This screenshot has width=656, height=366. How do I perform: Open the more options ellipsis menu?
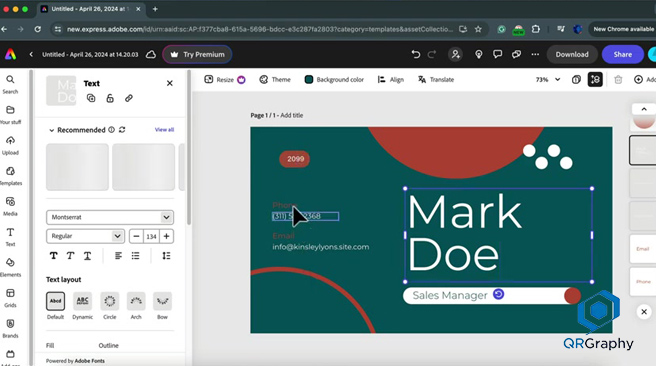pos(535,54)
